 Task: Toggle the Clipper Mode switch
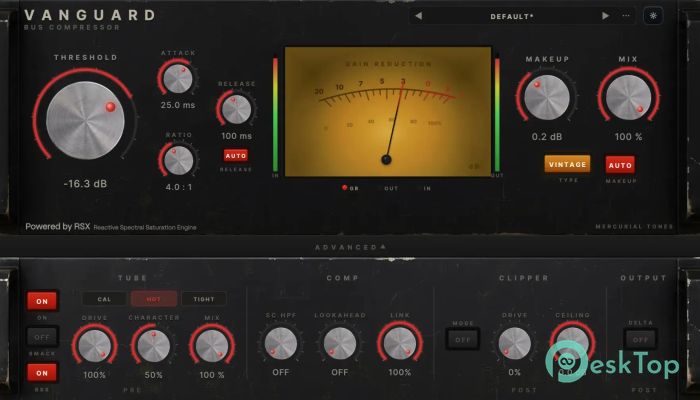pos(463,339)
